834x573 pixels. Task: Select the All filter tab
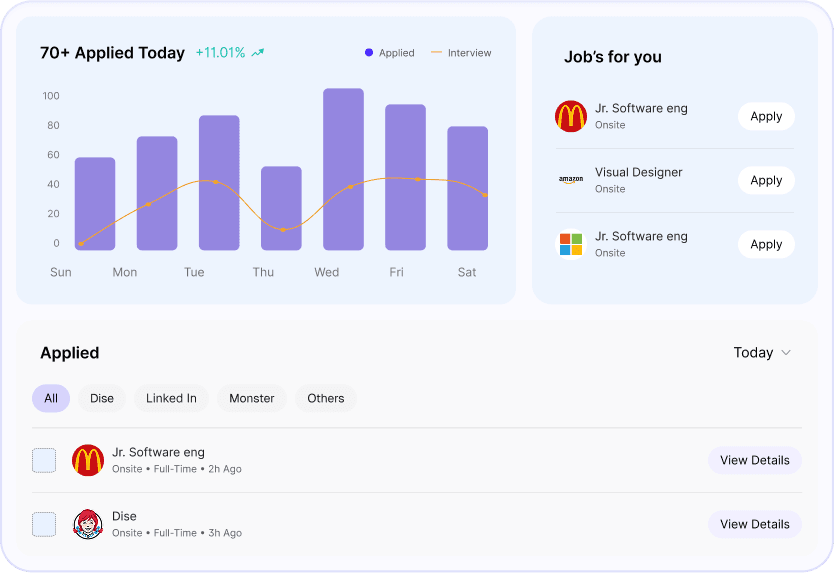(51, 398)
